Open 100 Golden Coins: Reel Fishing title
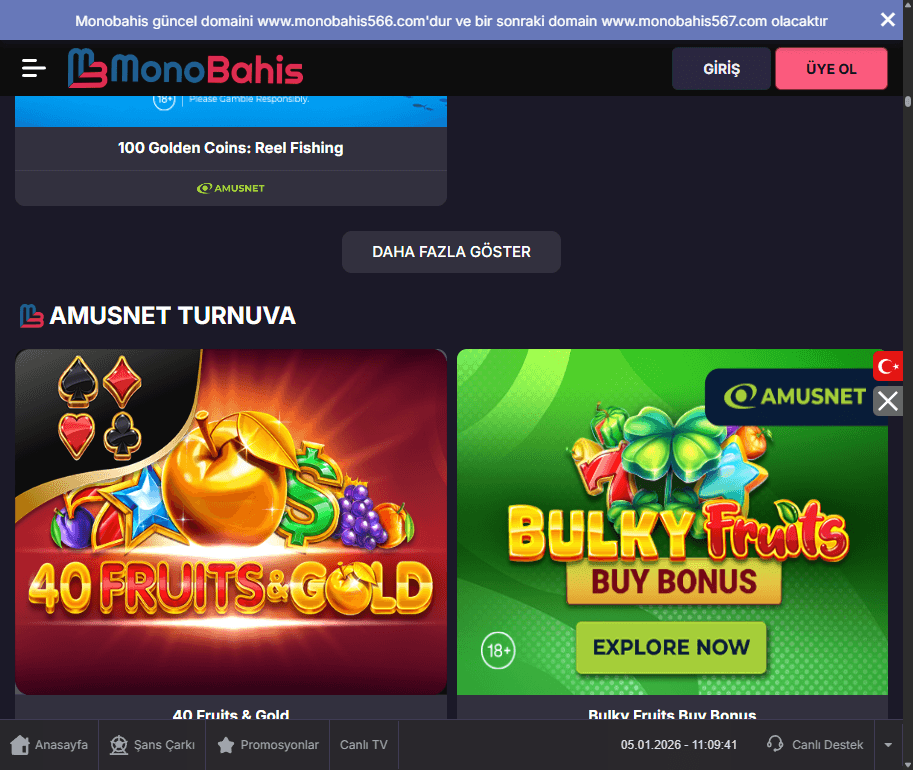Screen dimensions: 913x770 [x=231, y=148]
